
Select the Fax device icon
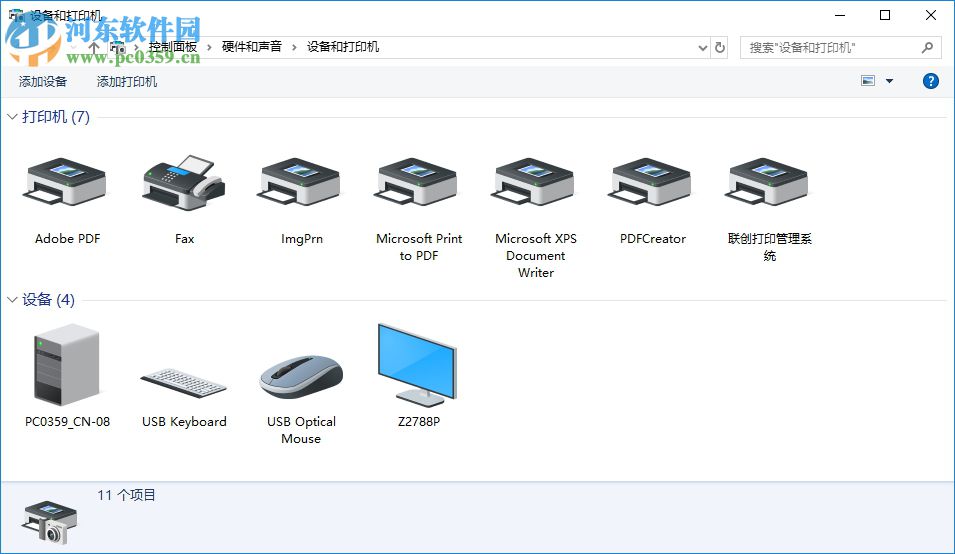[184, 183]
